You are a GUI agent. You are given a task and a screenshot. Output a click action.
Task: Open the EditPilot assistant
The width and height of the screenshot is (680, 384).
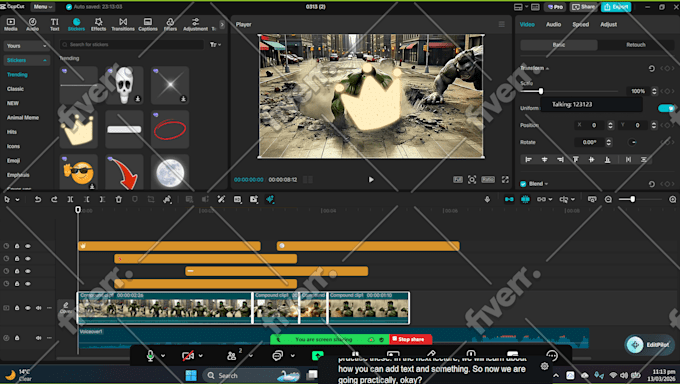(649, 345)
